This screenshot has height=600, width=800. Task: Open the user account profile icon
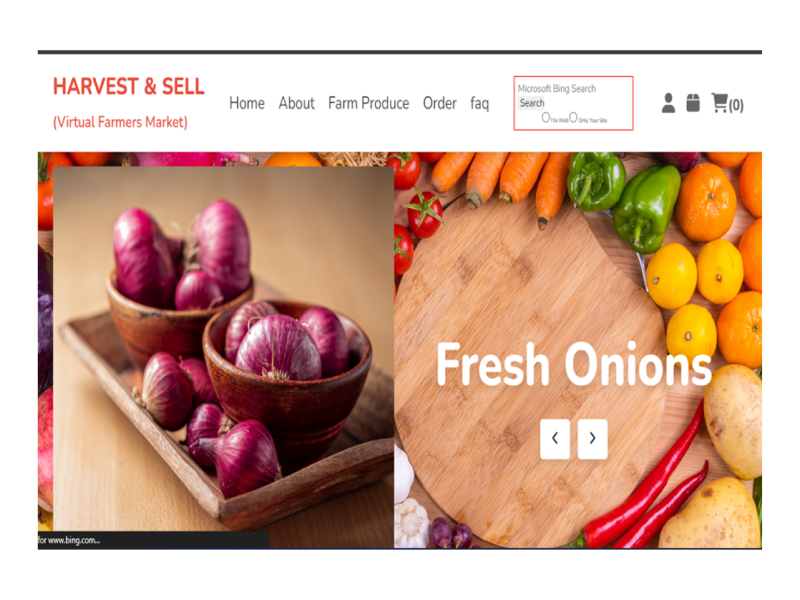(x=668, y=103)
